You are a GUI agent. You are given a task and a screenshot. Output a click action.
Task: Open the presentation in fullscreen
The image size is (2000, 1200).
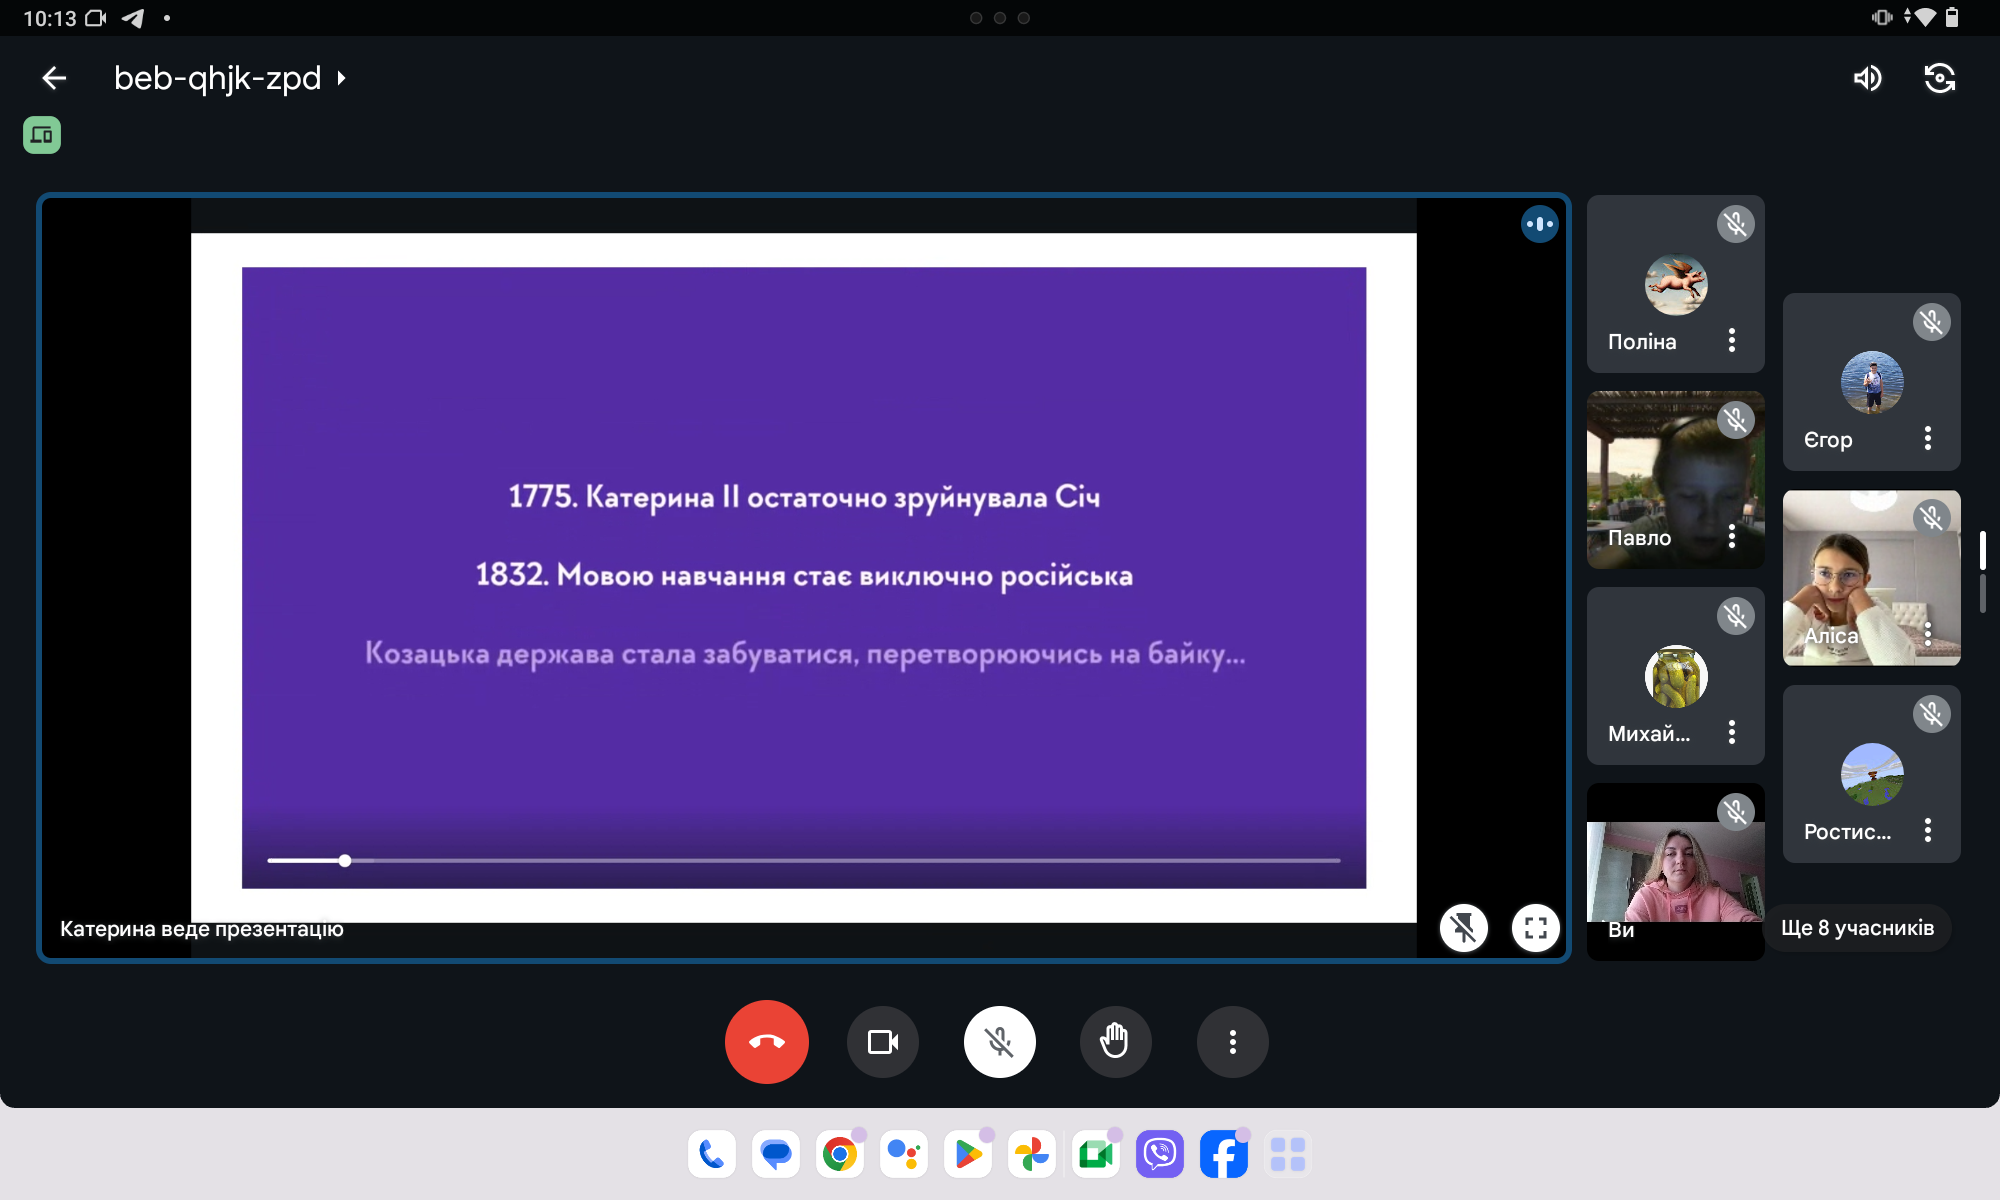point(1536,928)
